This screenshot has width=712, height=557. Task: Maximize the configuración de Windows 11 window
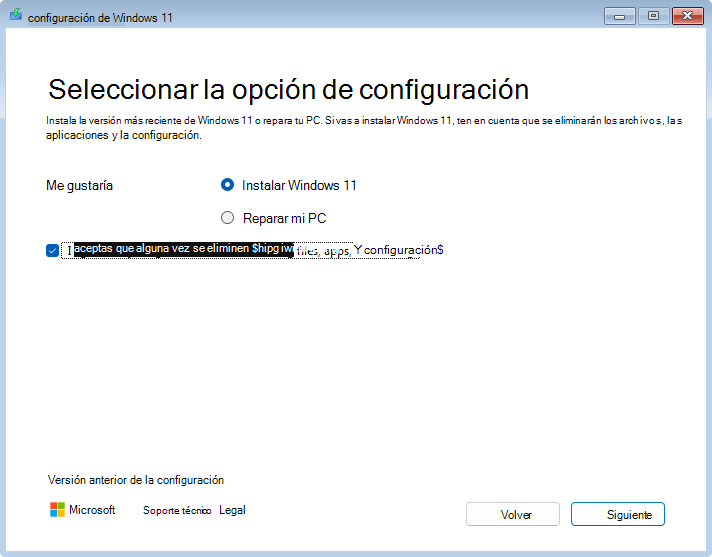click(x=653, y=16)
